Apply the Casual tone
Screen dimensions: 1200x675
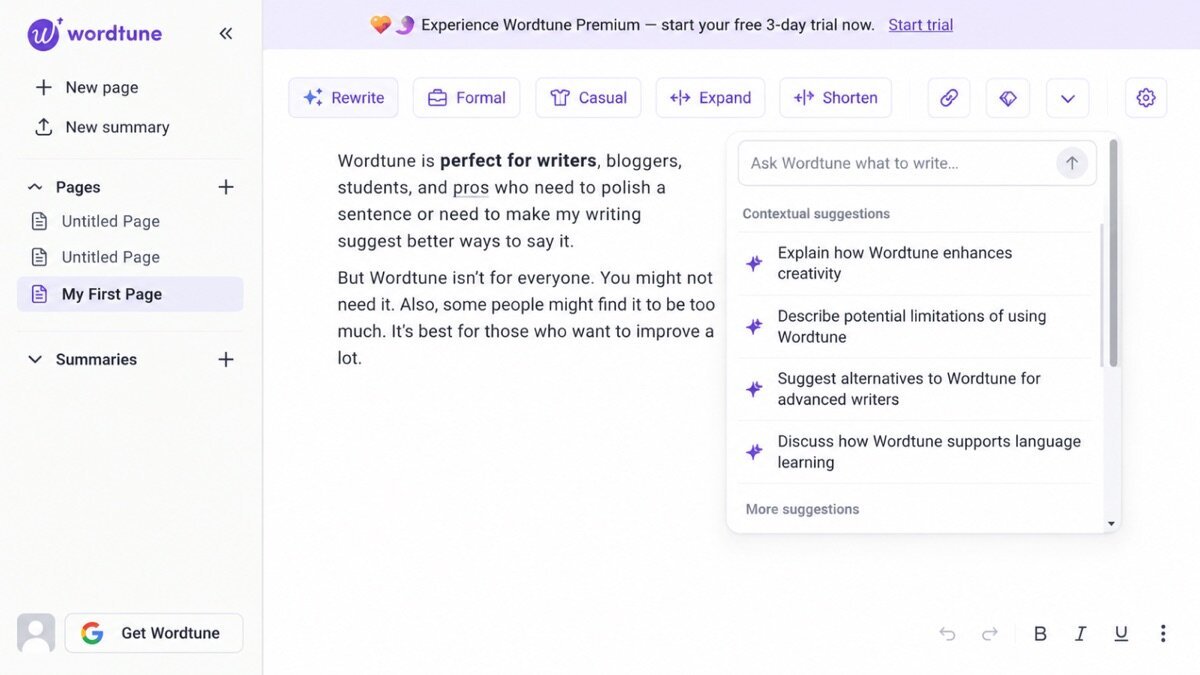588,98
